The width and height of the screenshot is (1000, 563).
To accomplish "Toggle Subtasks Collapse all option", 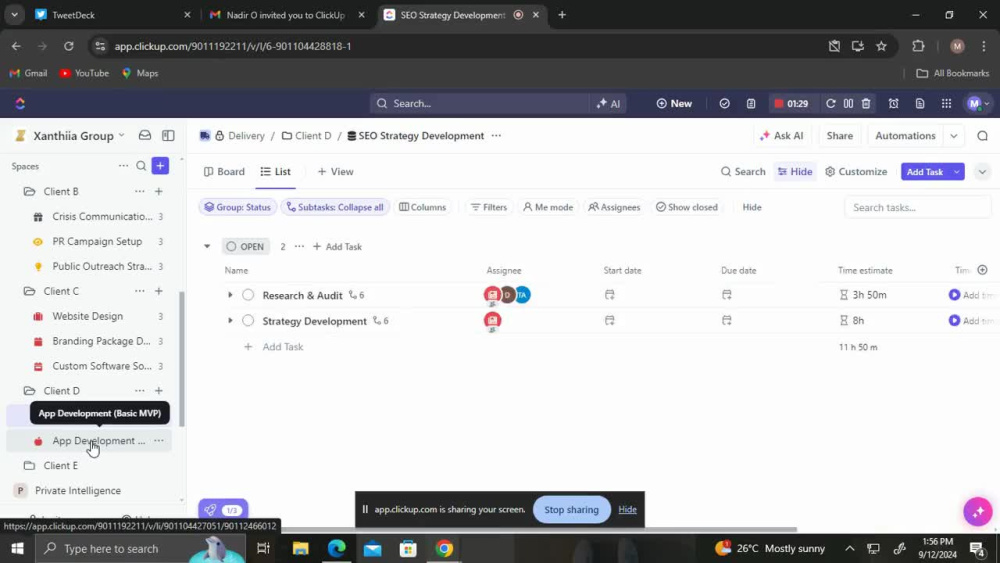I will click(x=335, y=207).
